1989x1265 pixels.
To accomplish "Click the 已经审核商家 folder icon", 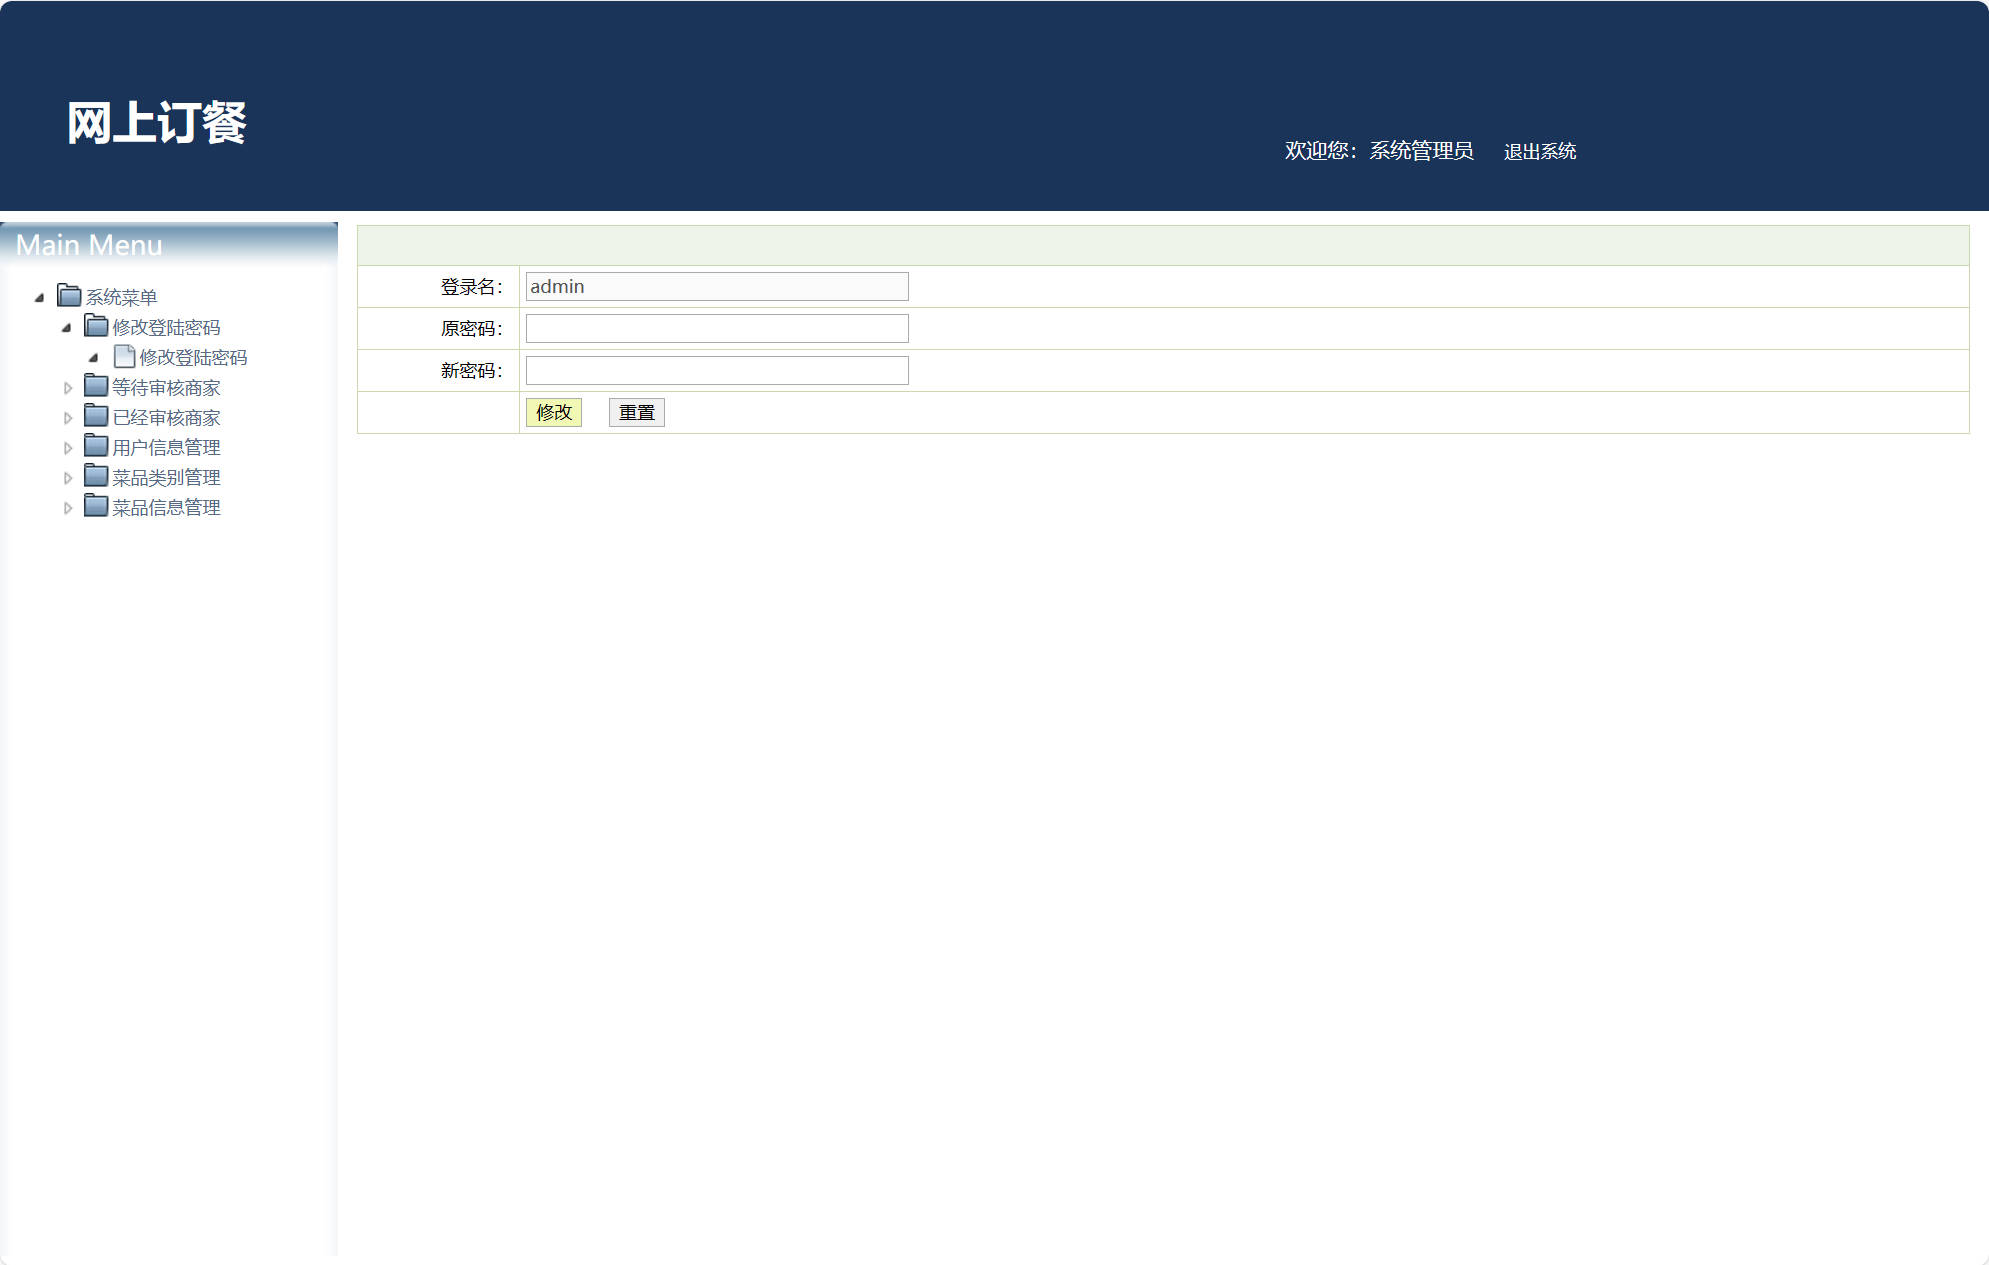I will point(95,416).
